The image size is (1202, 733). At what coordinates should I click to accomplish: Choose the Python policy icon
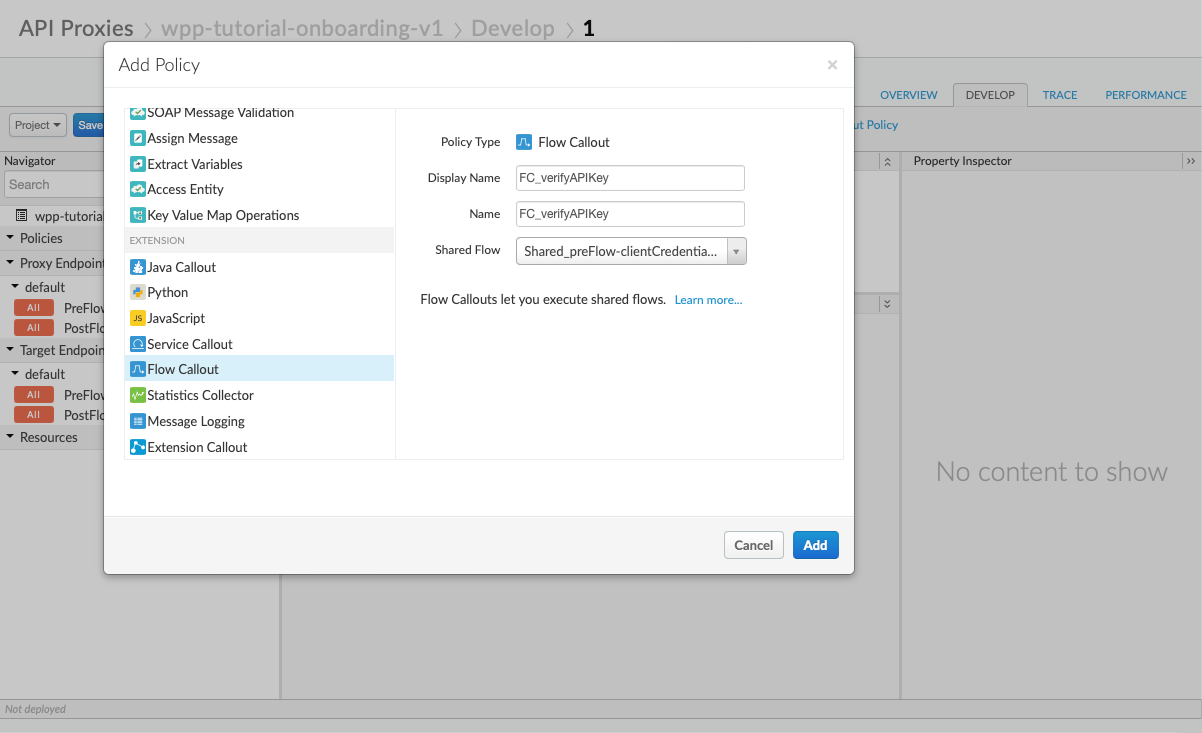138,293
